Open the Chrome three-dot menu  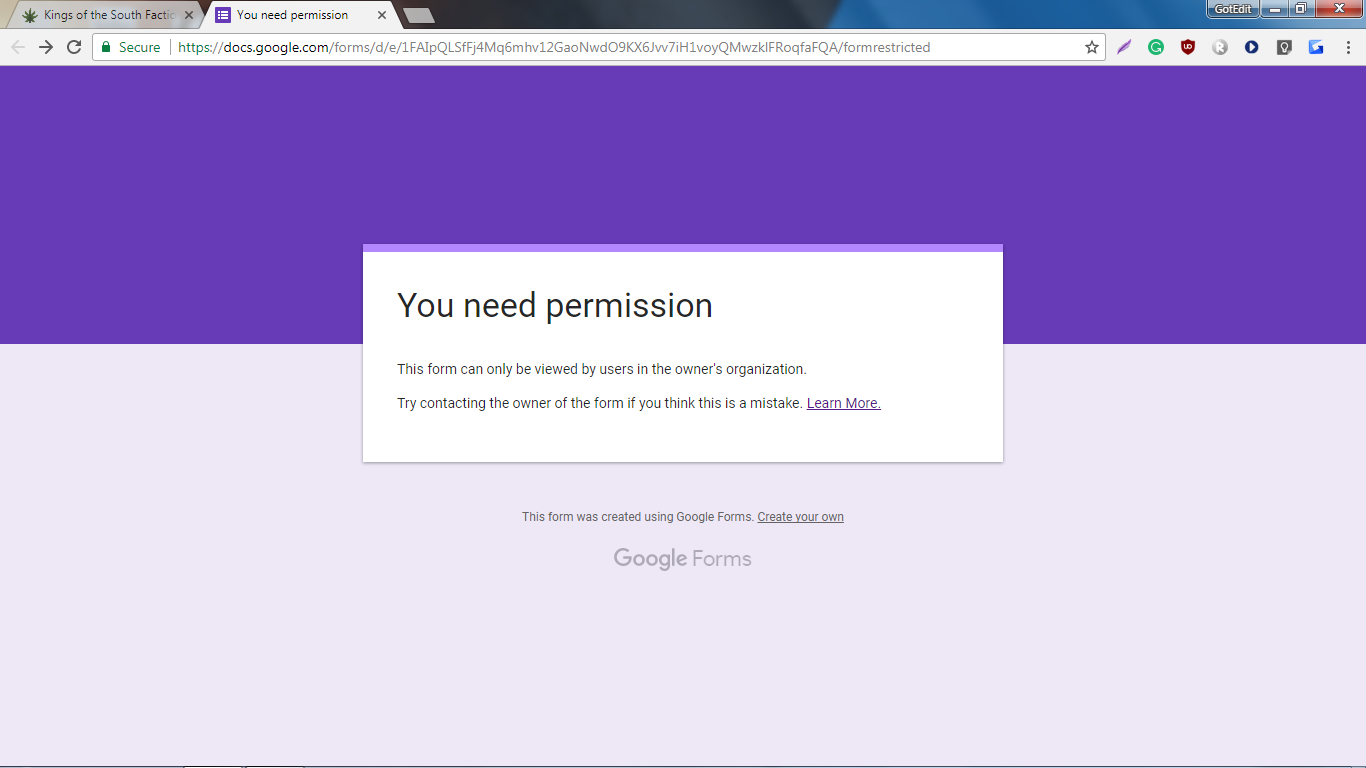click(1348, 47)
